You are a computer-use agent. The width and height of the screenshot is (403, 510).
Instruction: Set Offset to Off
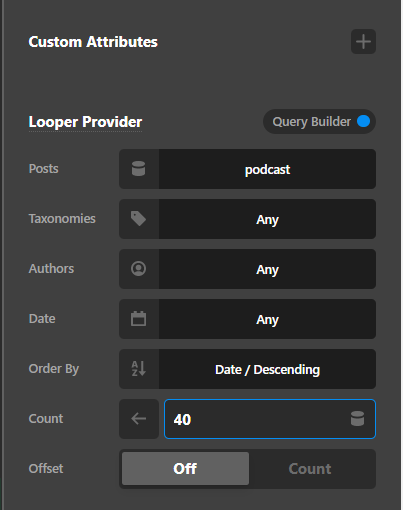coord(185,468)
